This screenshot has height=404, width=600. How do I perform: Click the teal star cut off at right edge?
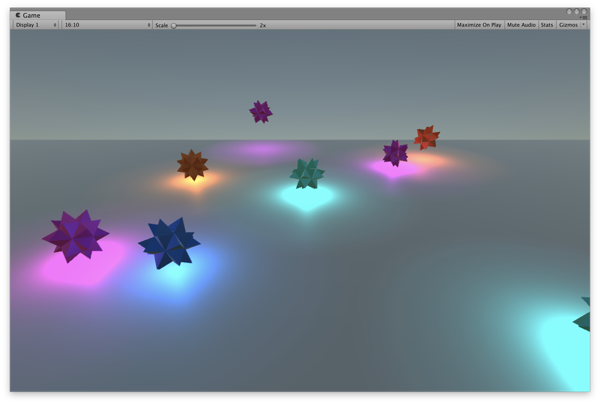coord(582,316)
